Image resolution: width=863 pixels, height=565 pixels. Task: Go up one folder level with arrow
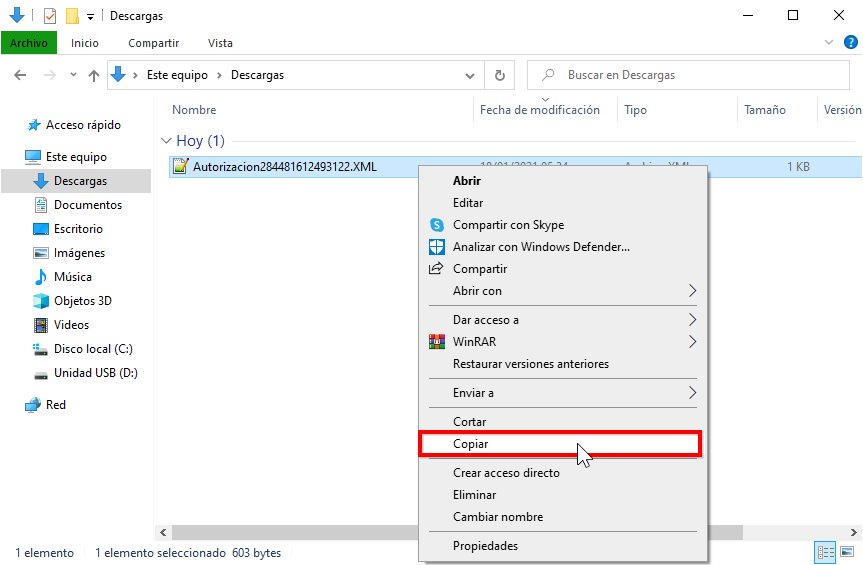[x=94, y=75]
